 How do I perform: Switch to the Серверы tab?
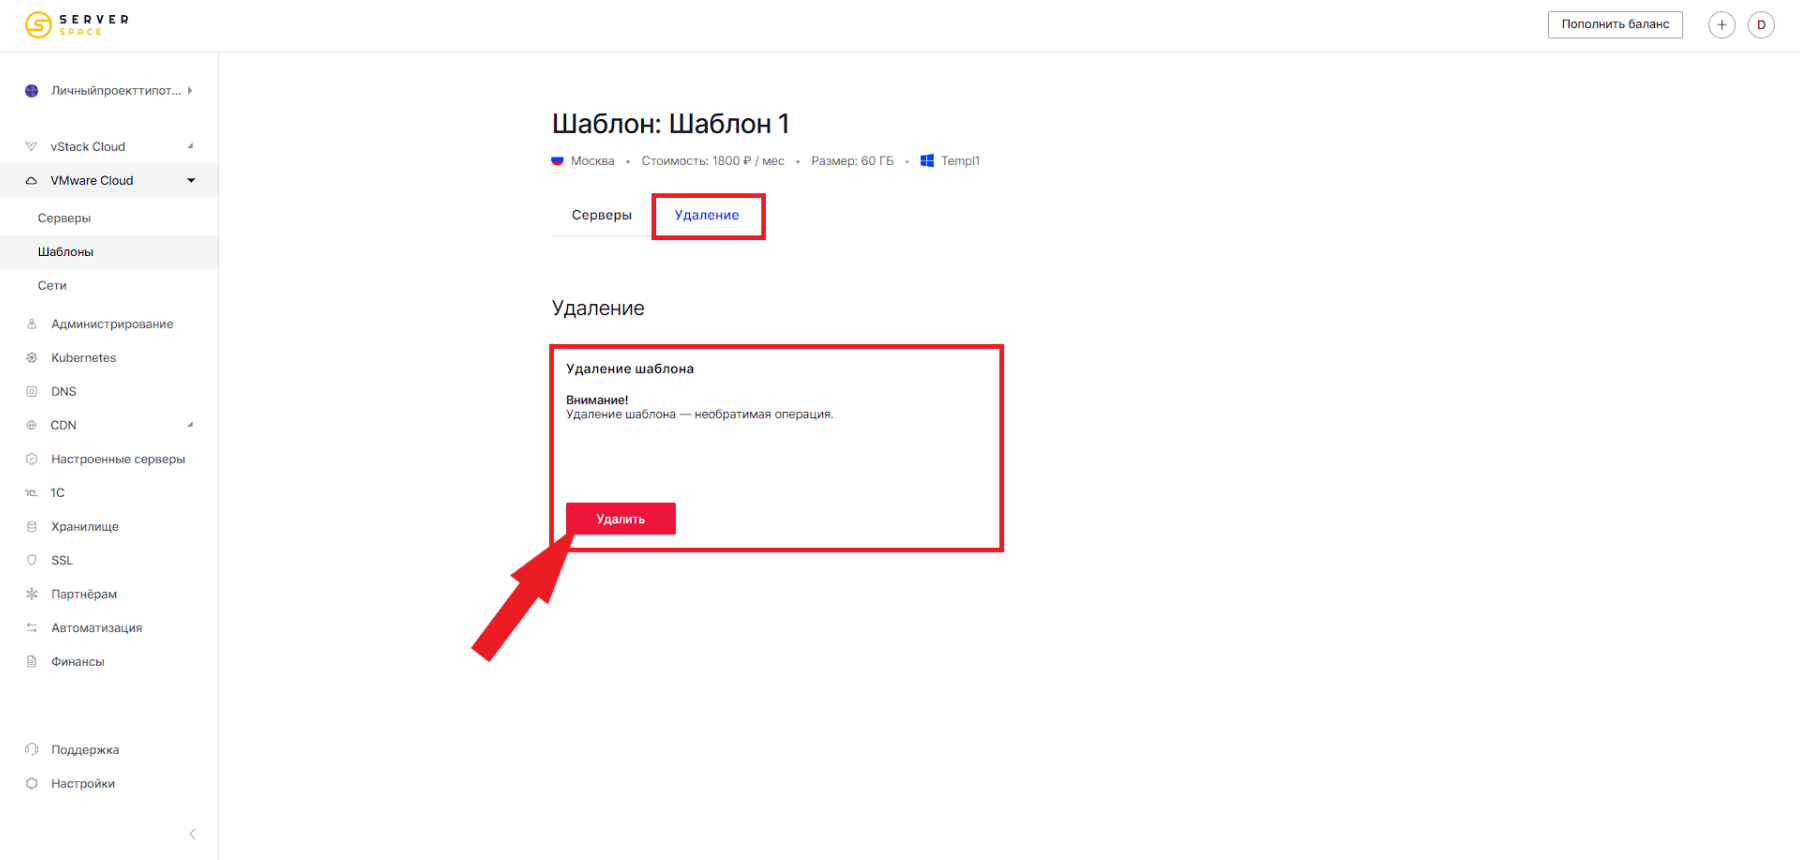(601, 215)
